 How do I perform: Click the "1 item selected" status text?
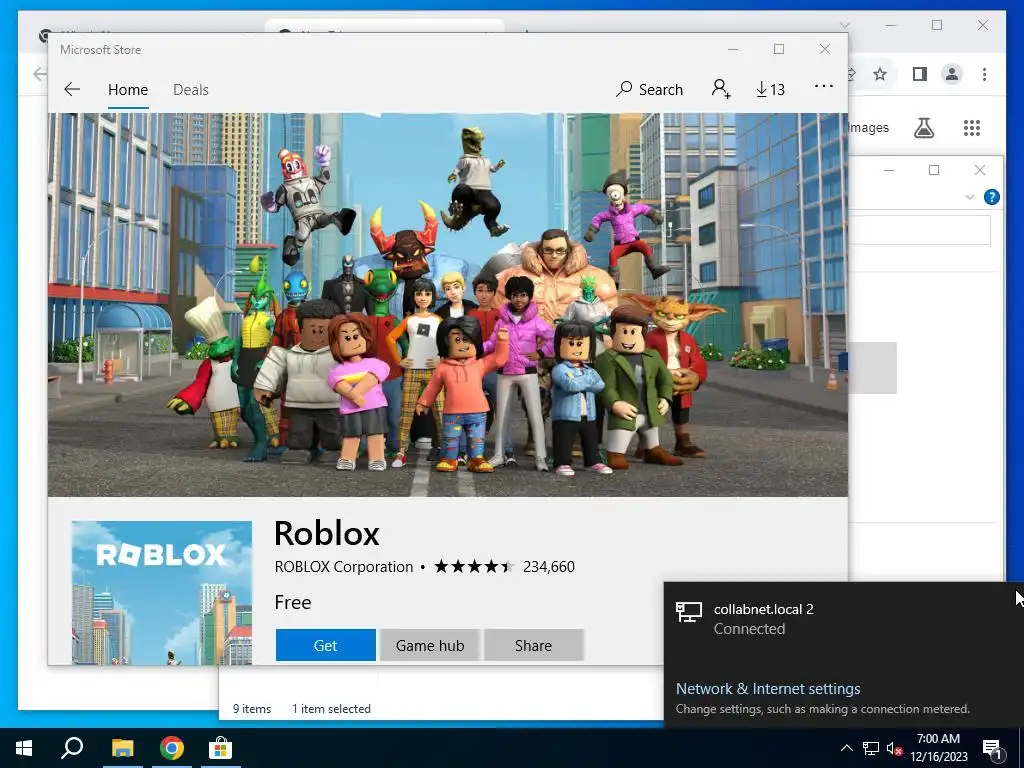(331, 709)
